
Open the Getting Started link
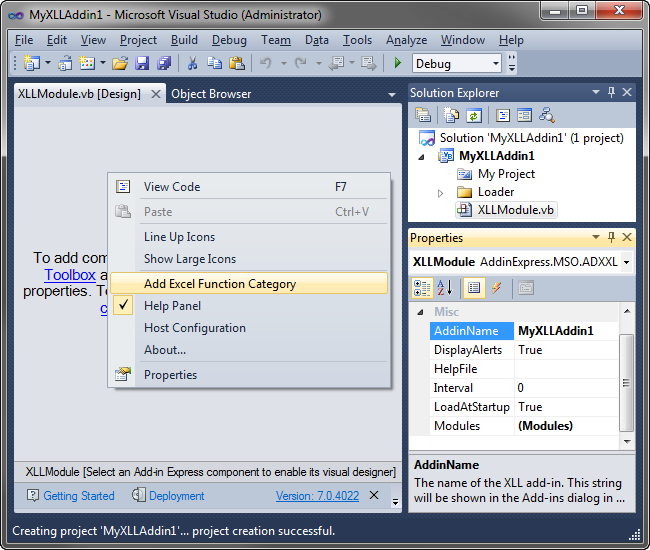click(79, 496)
